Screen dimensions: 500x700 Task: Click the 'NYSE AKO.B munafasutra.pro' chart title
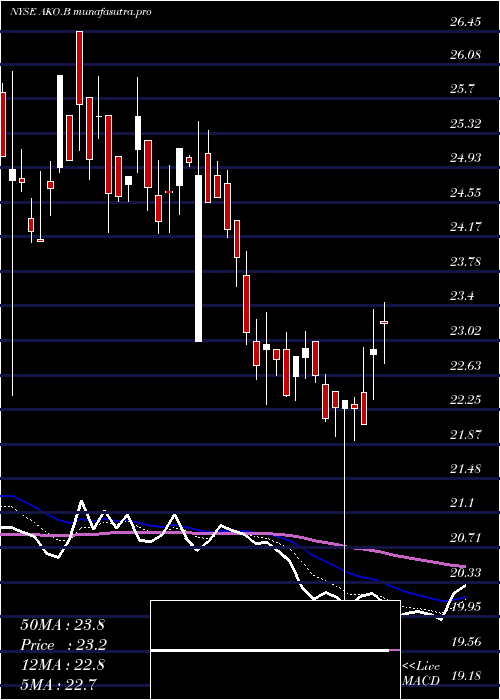[x=80, y=12]
